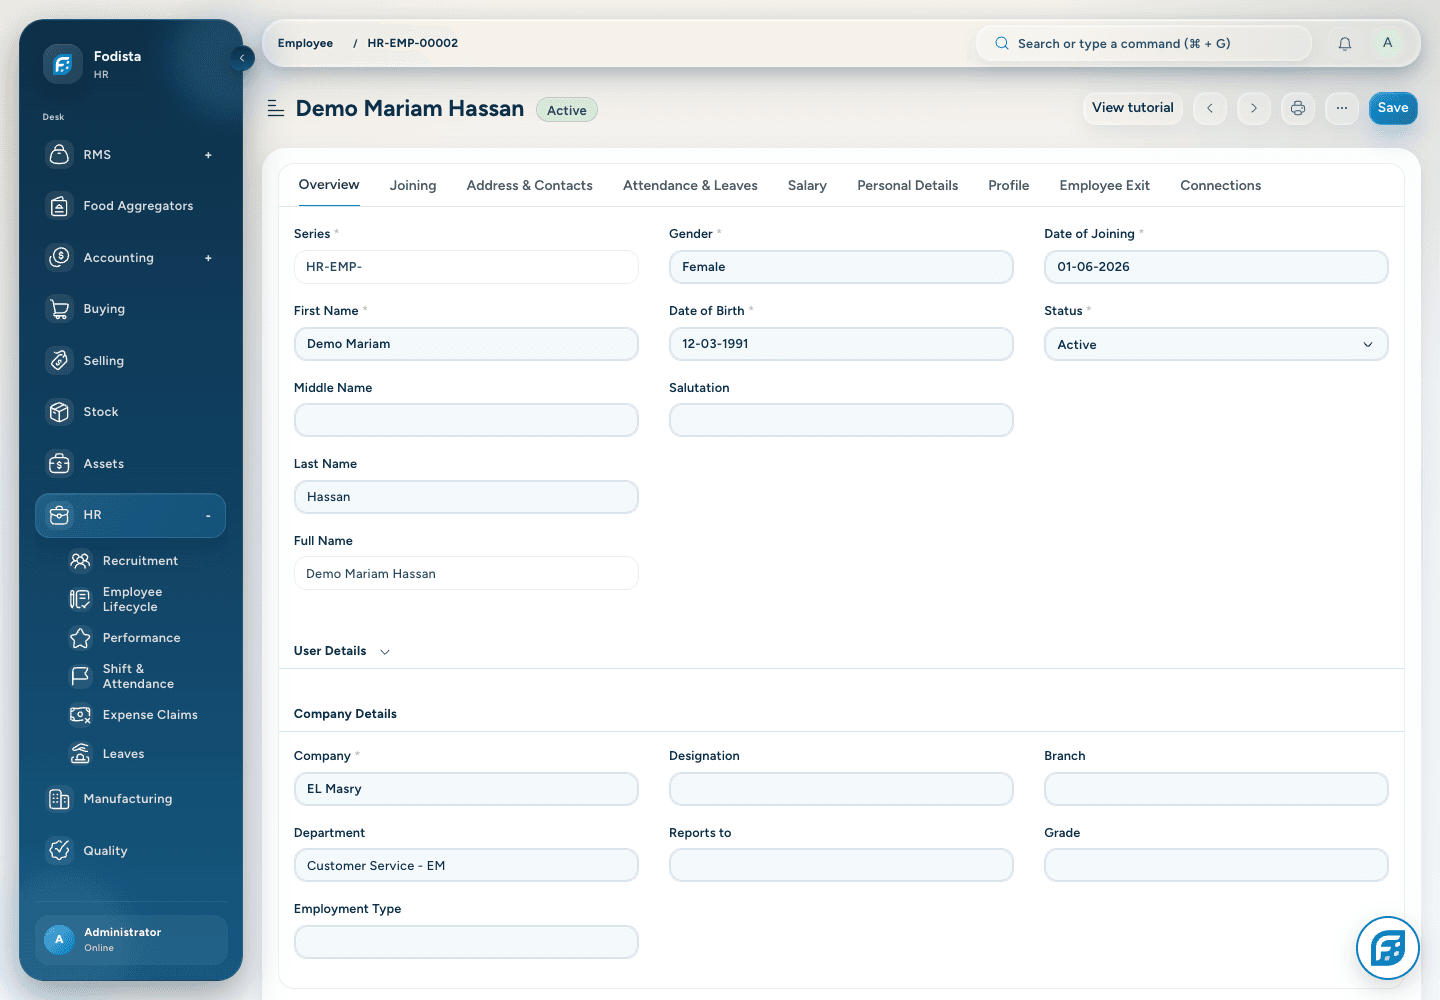Switch to the Joining tab

tap(413, 186)
